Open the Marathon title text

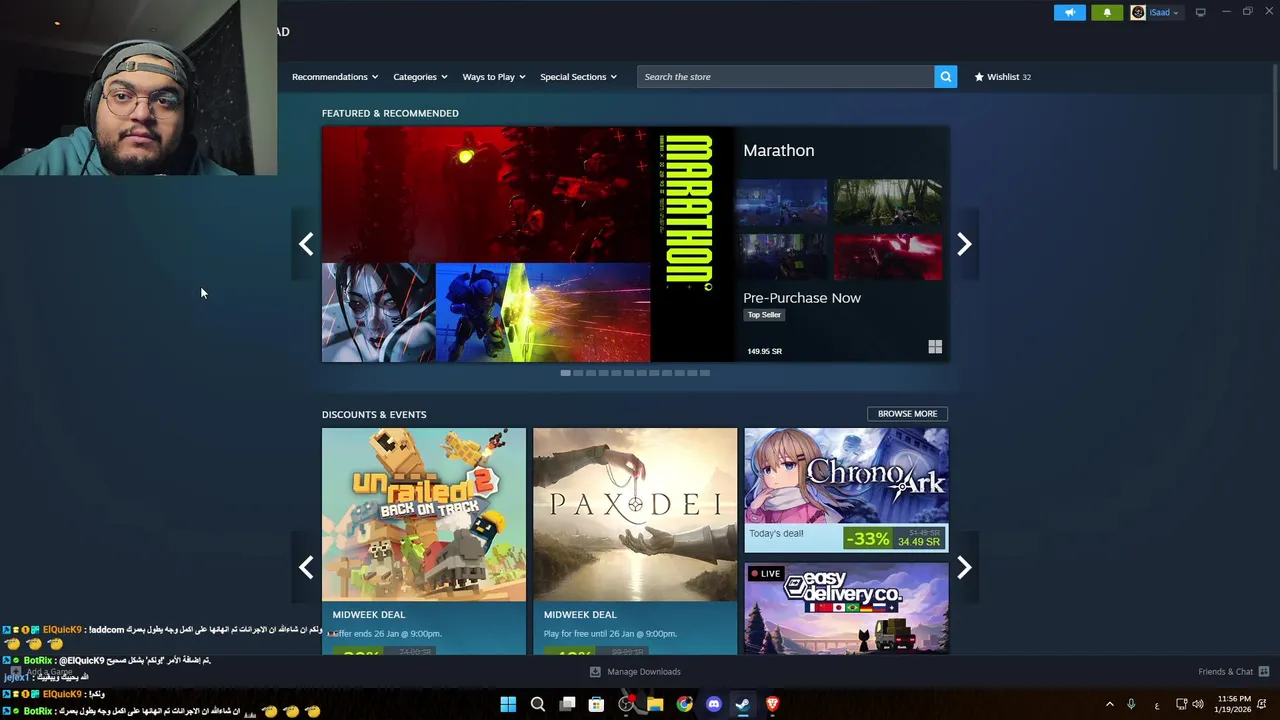click(x=778, y=150)
